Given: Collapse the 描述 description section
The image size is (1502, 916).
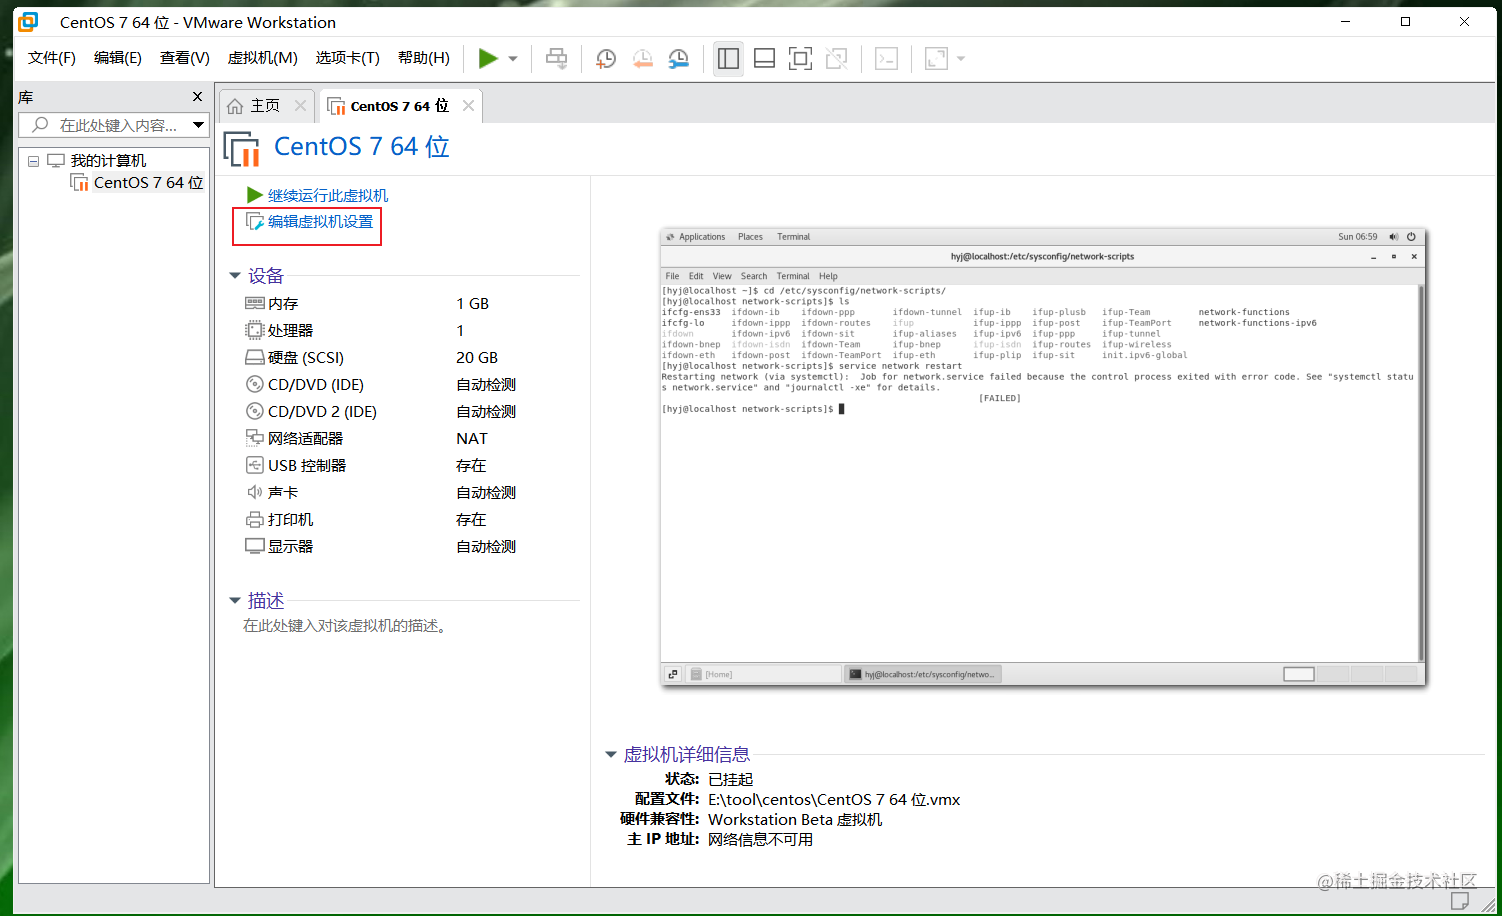Looking at the screenshot, I should point(235,601).
